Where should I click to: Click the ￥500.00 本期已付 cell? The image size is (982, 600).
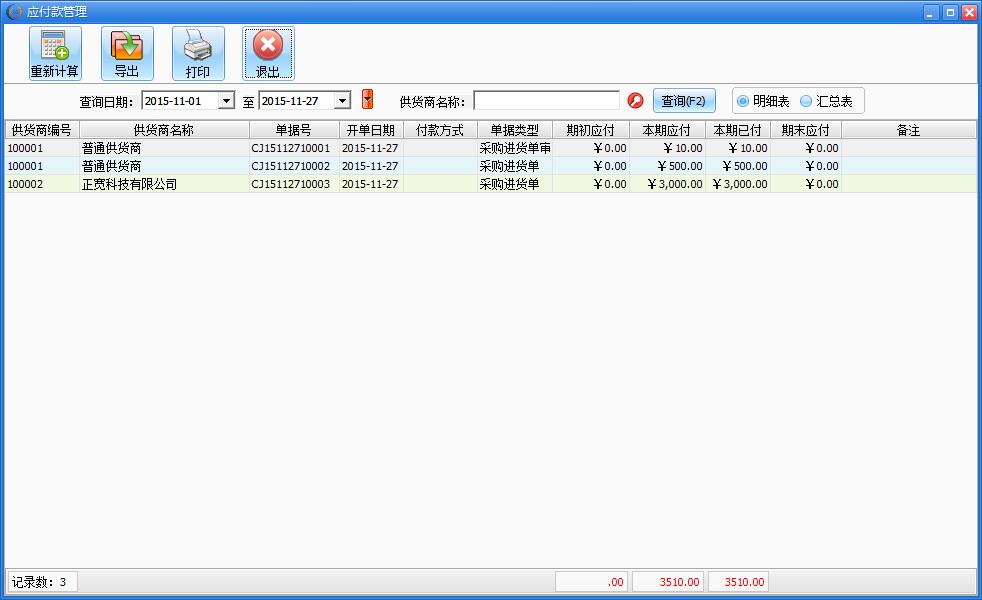point(738,166)
